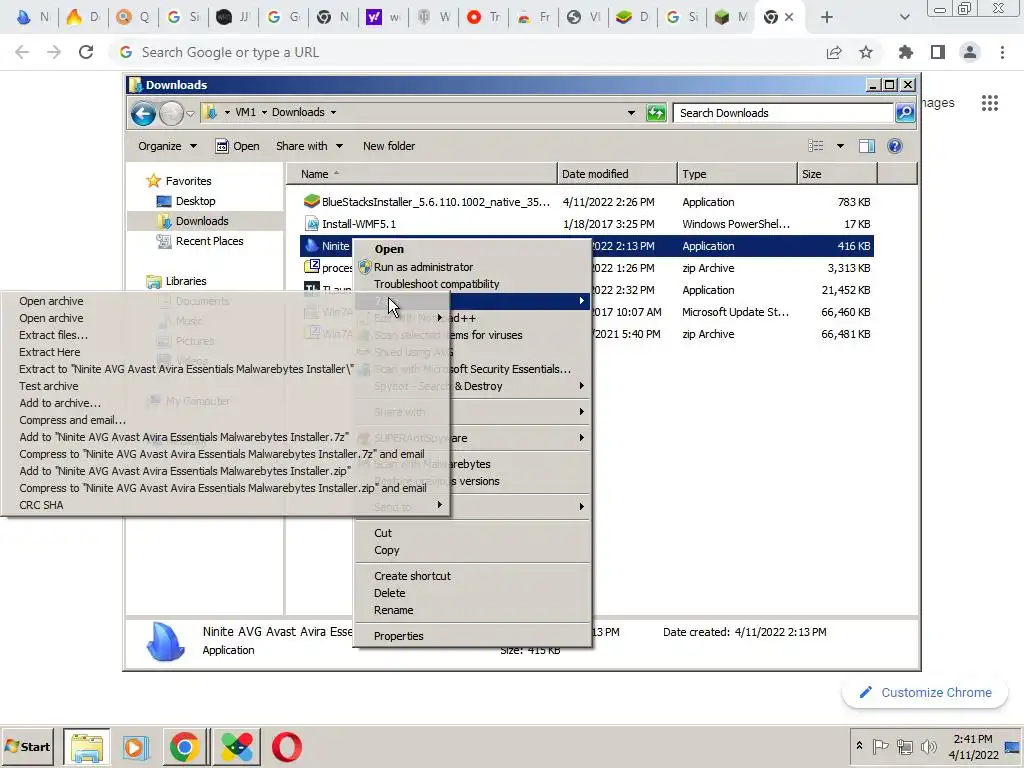Expand the Organize dropdown
This screenshot has height=768, width=1024.
click(167, 146)
